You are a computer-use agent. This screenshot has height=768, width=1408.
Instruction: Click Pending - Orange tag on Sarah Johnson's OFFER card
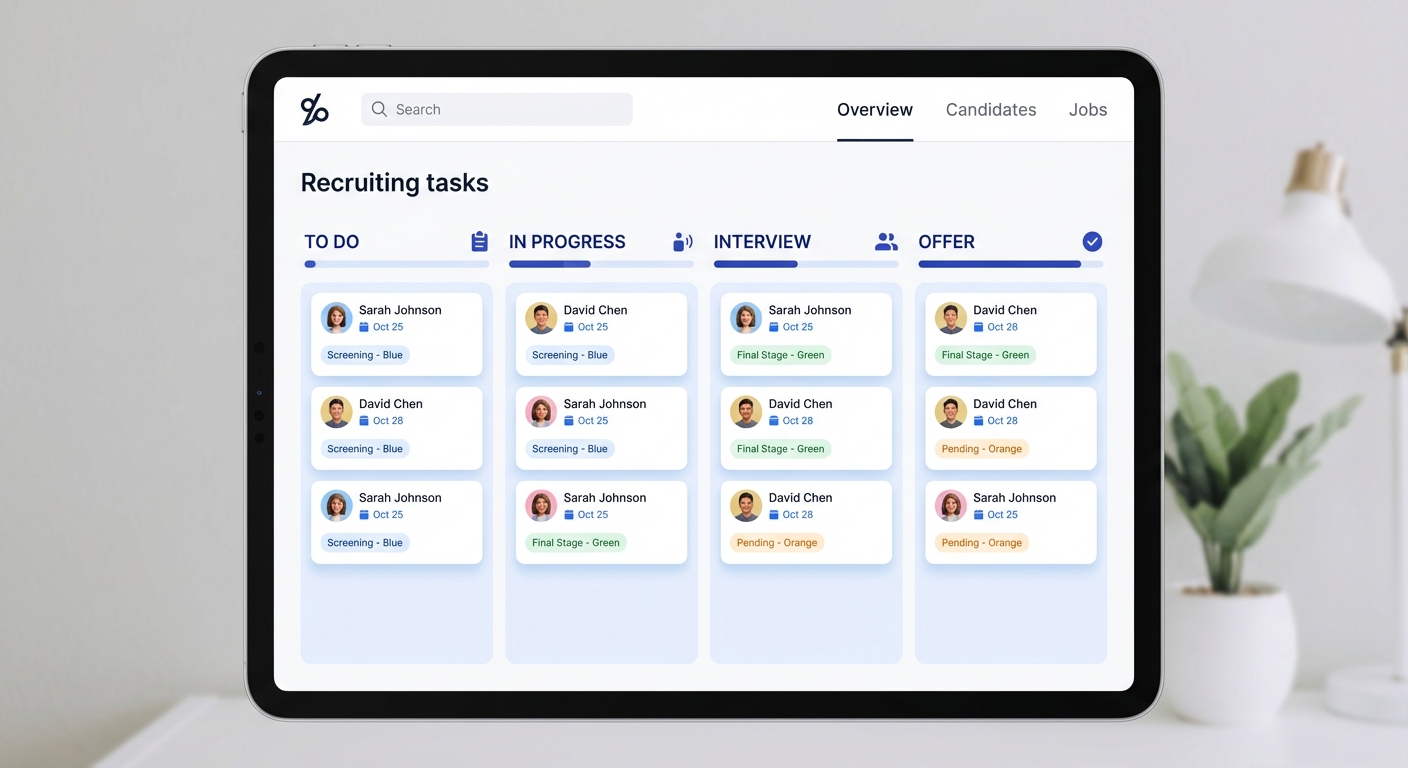(x=981, y=543)
